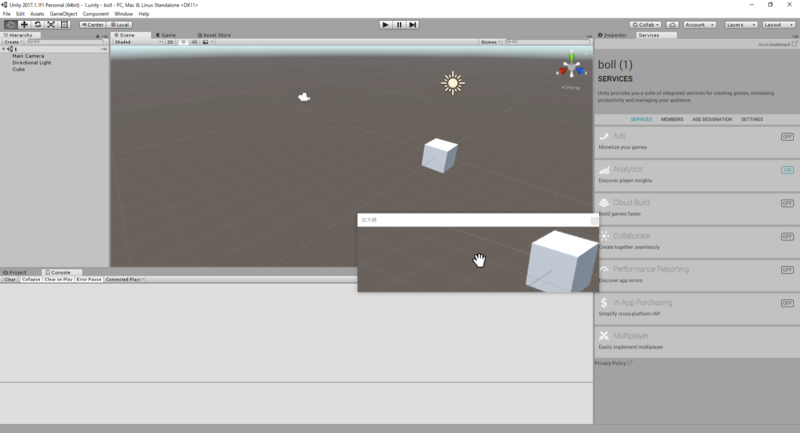The height and width of the screenshot is (433, 800).
Task: Switch to the Project tab
Action: [x=15, y=272]
